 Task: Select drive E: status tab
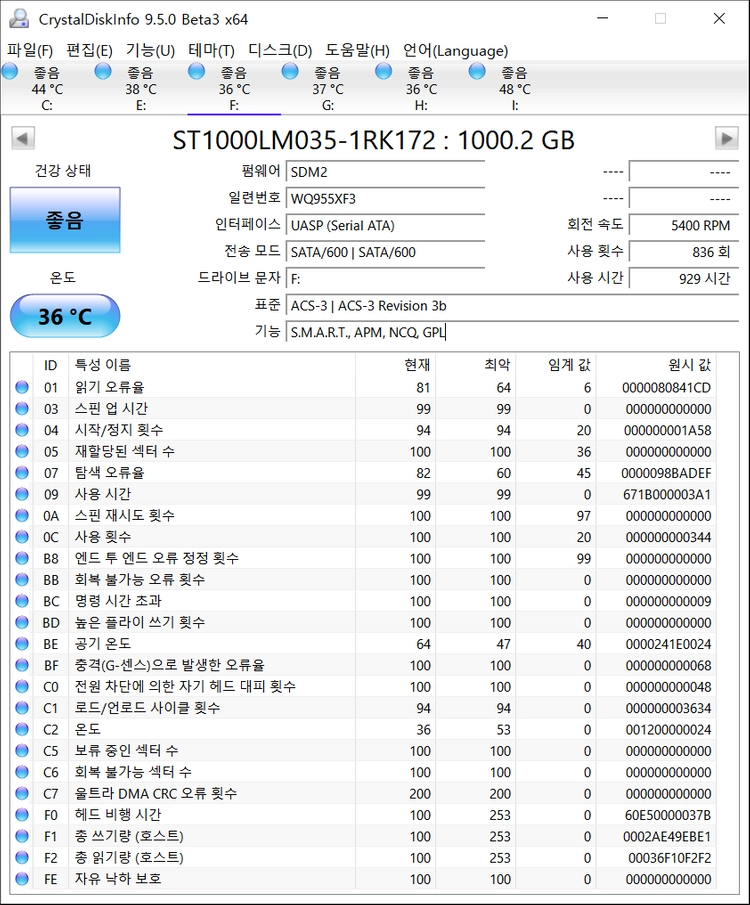coord(140,88)
